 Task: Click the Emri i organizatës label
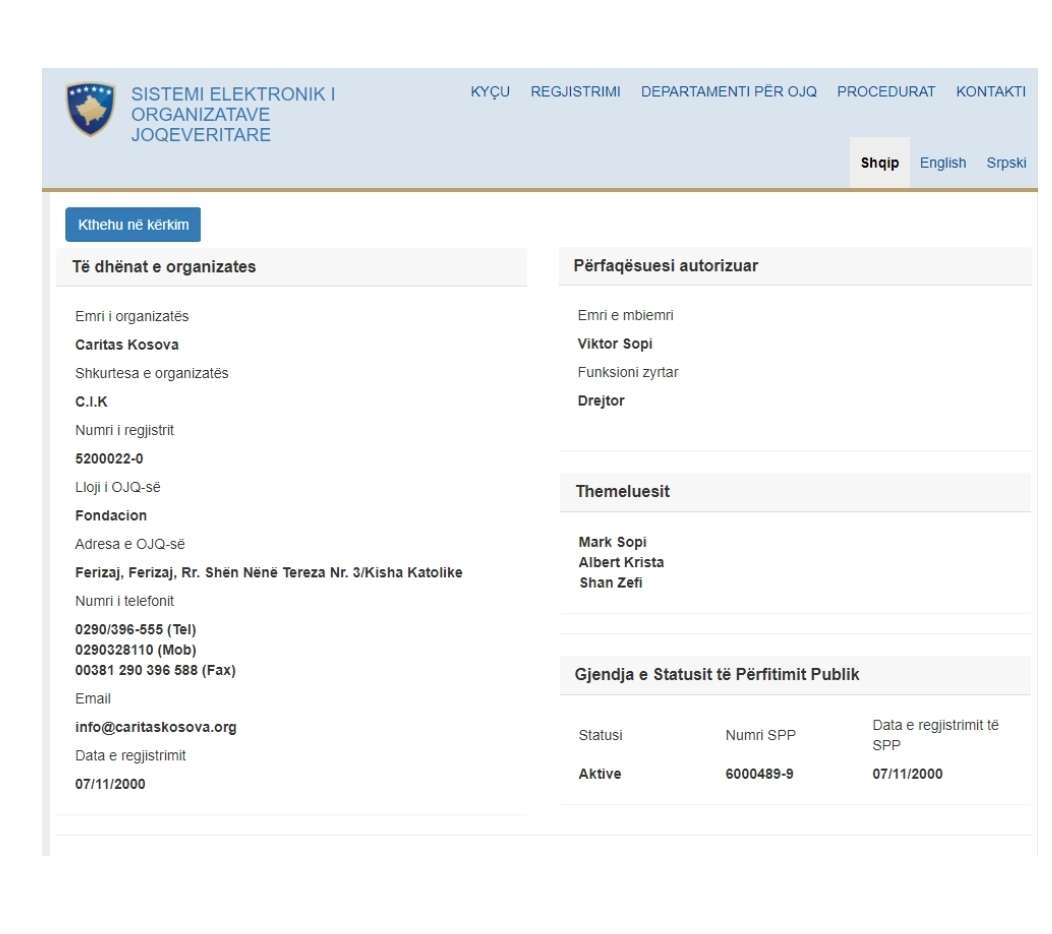[132, 317]
